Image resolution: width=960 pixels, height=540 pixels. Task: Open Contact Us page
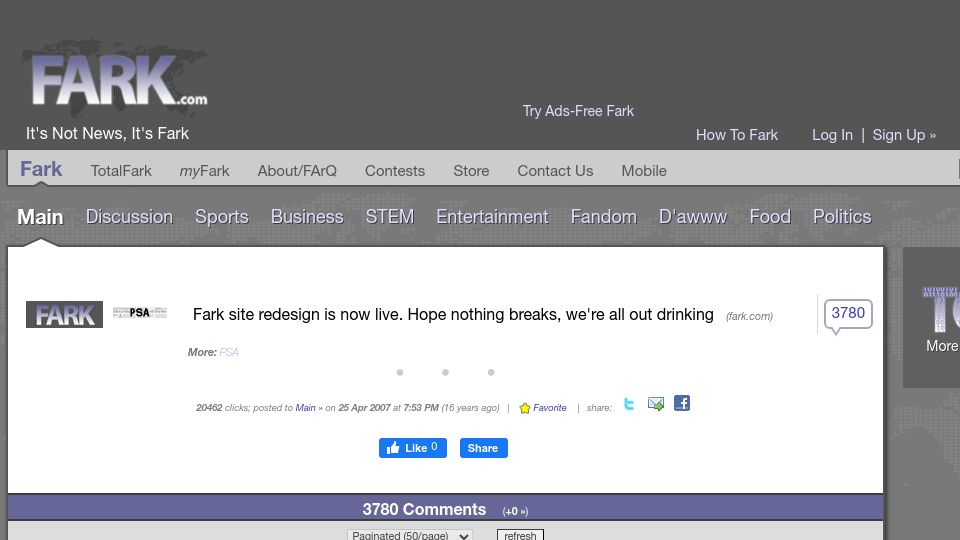point(555,171)
